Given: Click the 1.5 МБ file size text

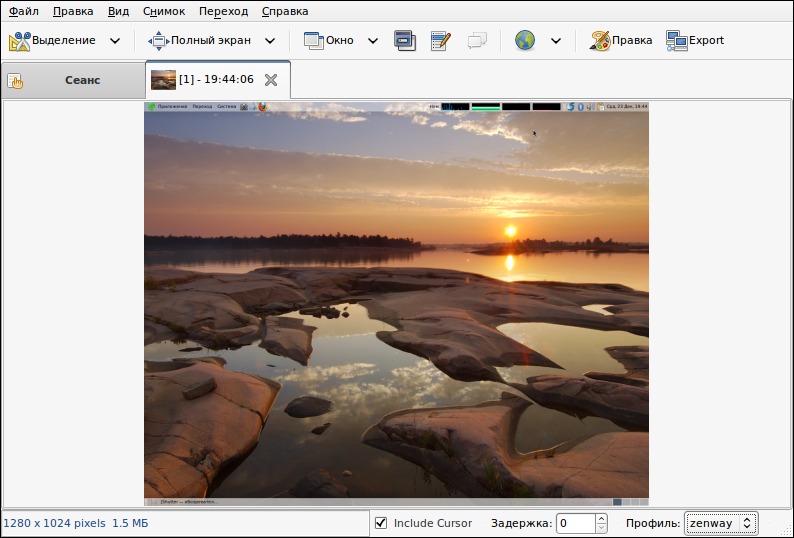Looking at the screenshot, I should tap(130, 523).
